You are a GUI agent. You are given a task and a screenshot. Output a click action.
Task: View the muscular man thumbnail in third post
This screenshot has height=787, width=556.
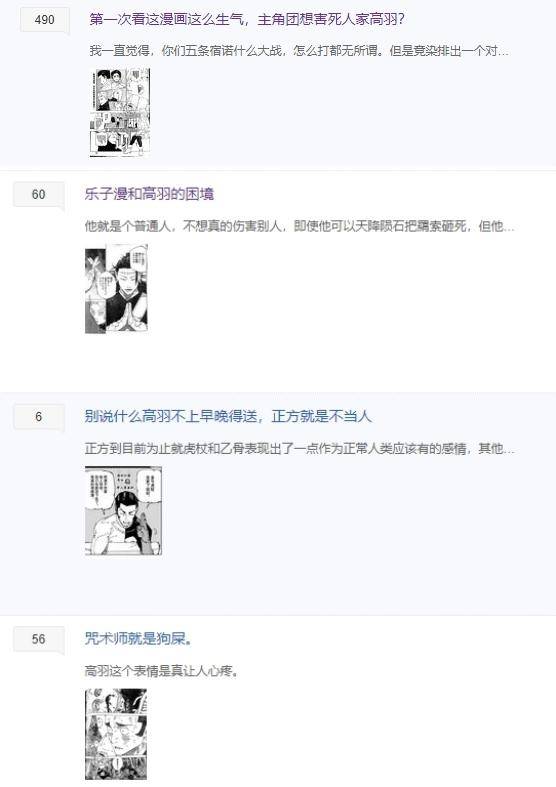point(123,510)
